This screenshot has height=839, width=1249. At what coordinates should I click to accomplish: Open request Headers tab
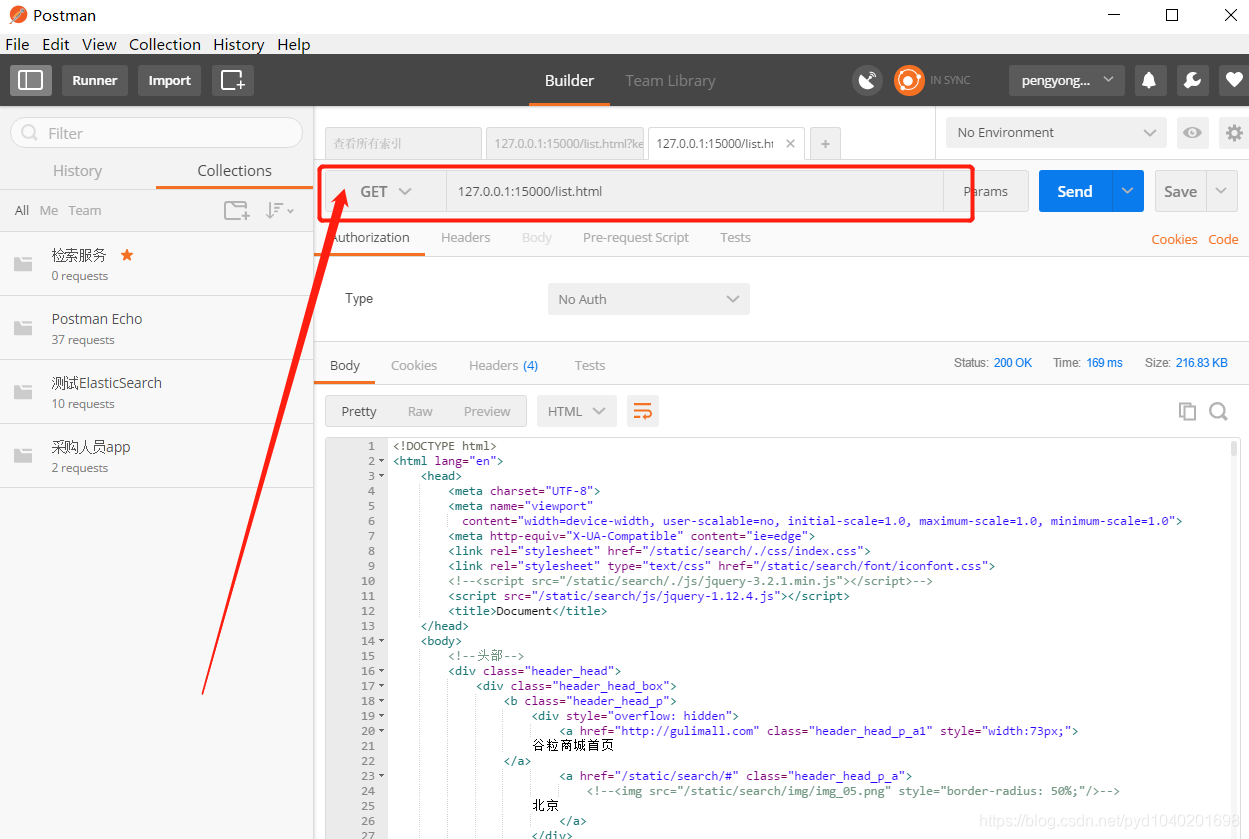[x=465, y=237]
